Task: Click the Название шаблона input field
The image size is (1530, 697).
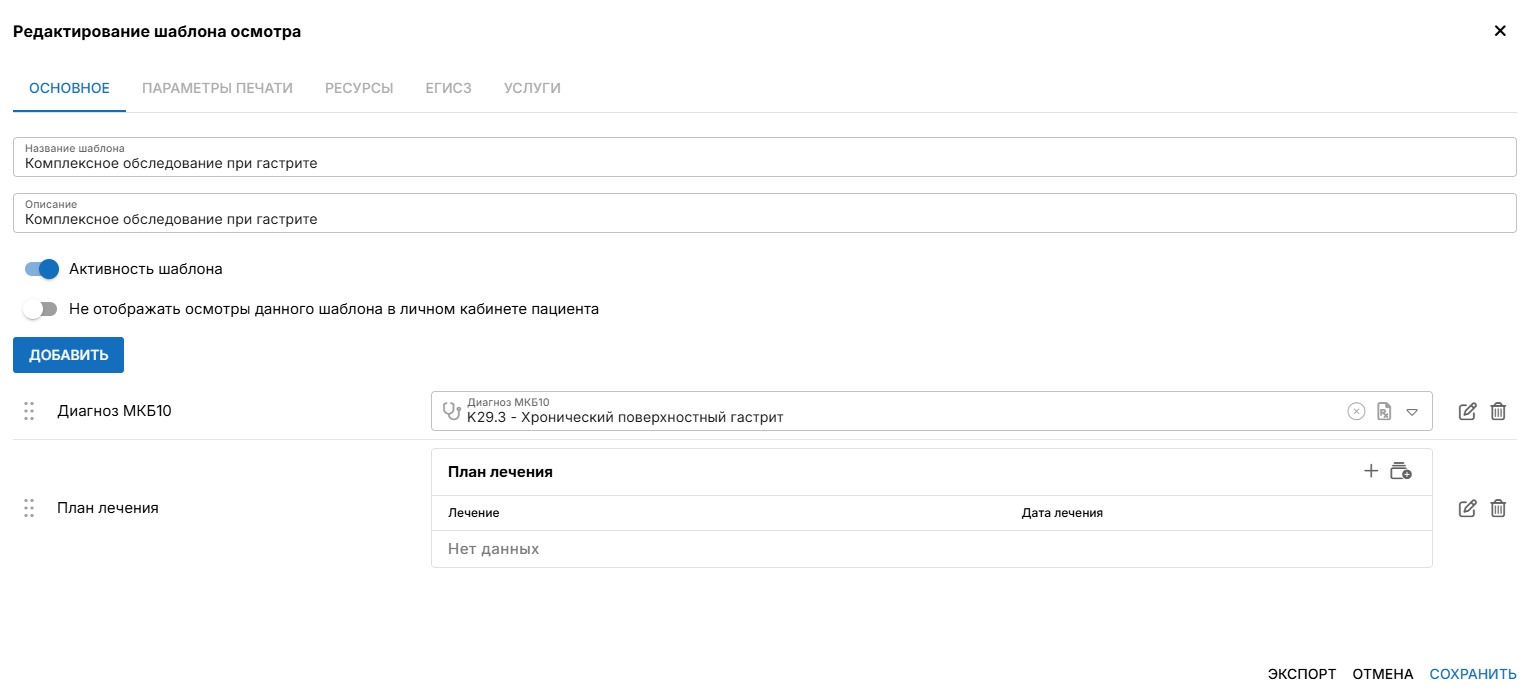Action: click(764, 163)
